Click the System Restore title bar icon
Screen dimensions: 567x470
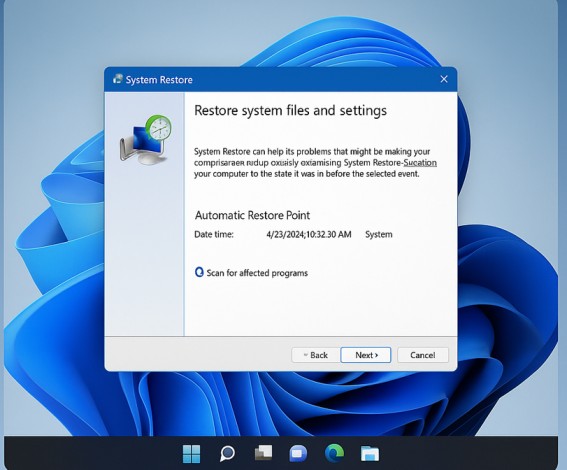pos(118,79)
